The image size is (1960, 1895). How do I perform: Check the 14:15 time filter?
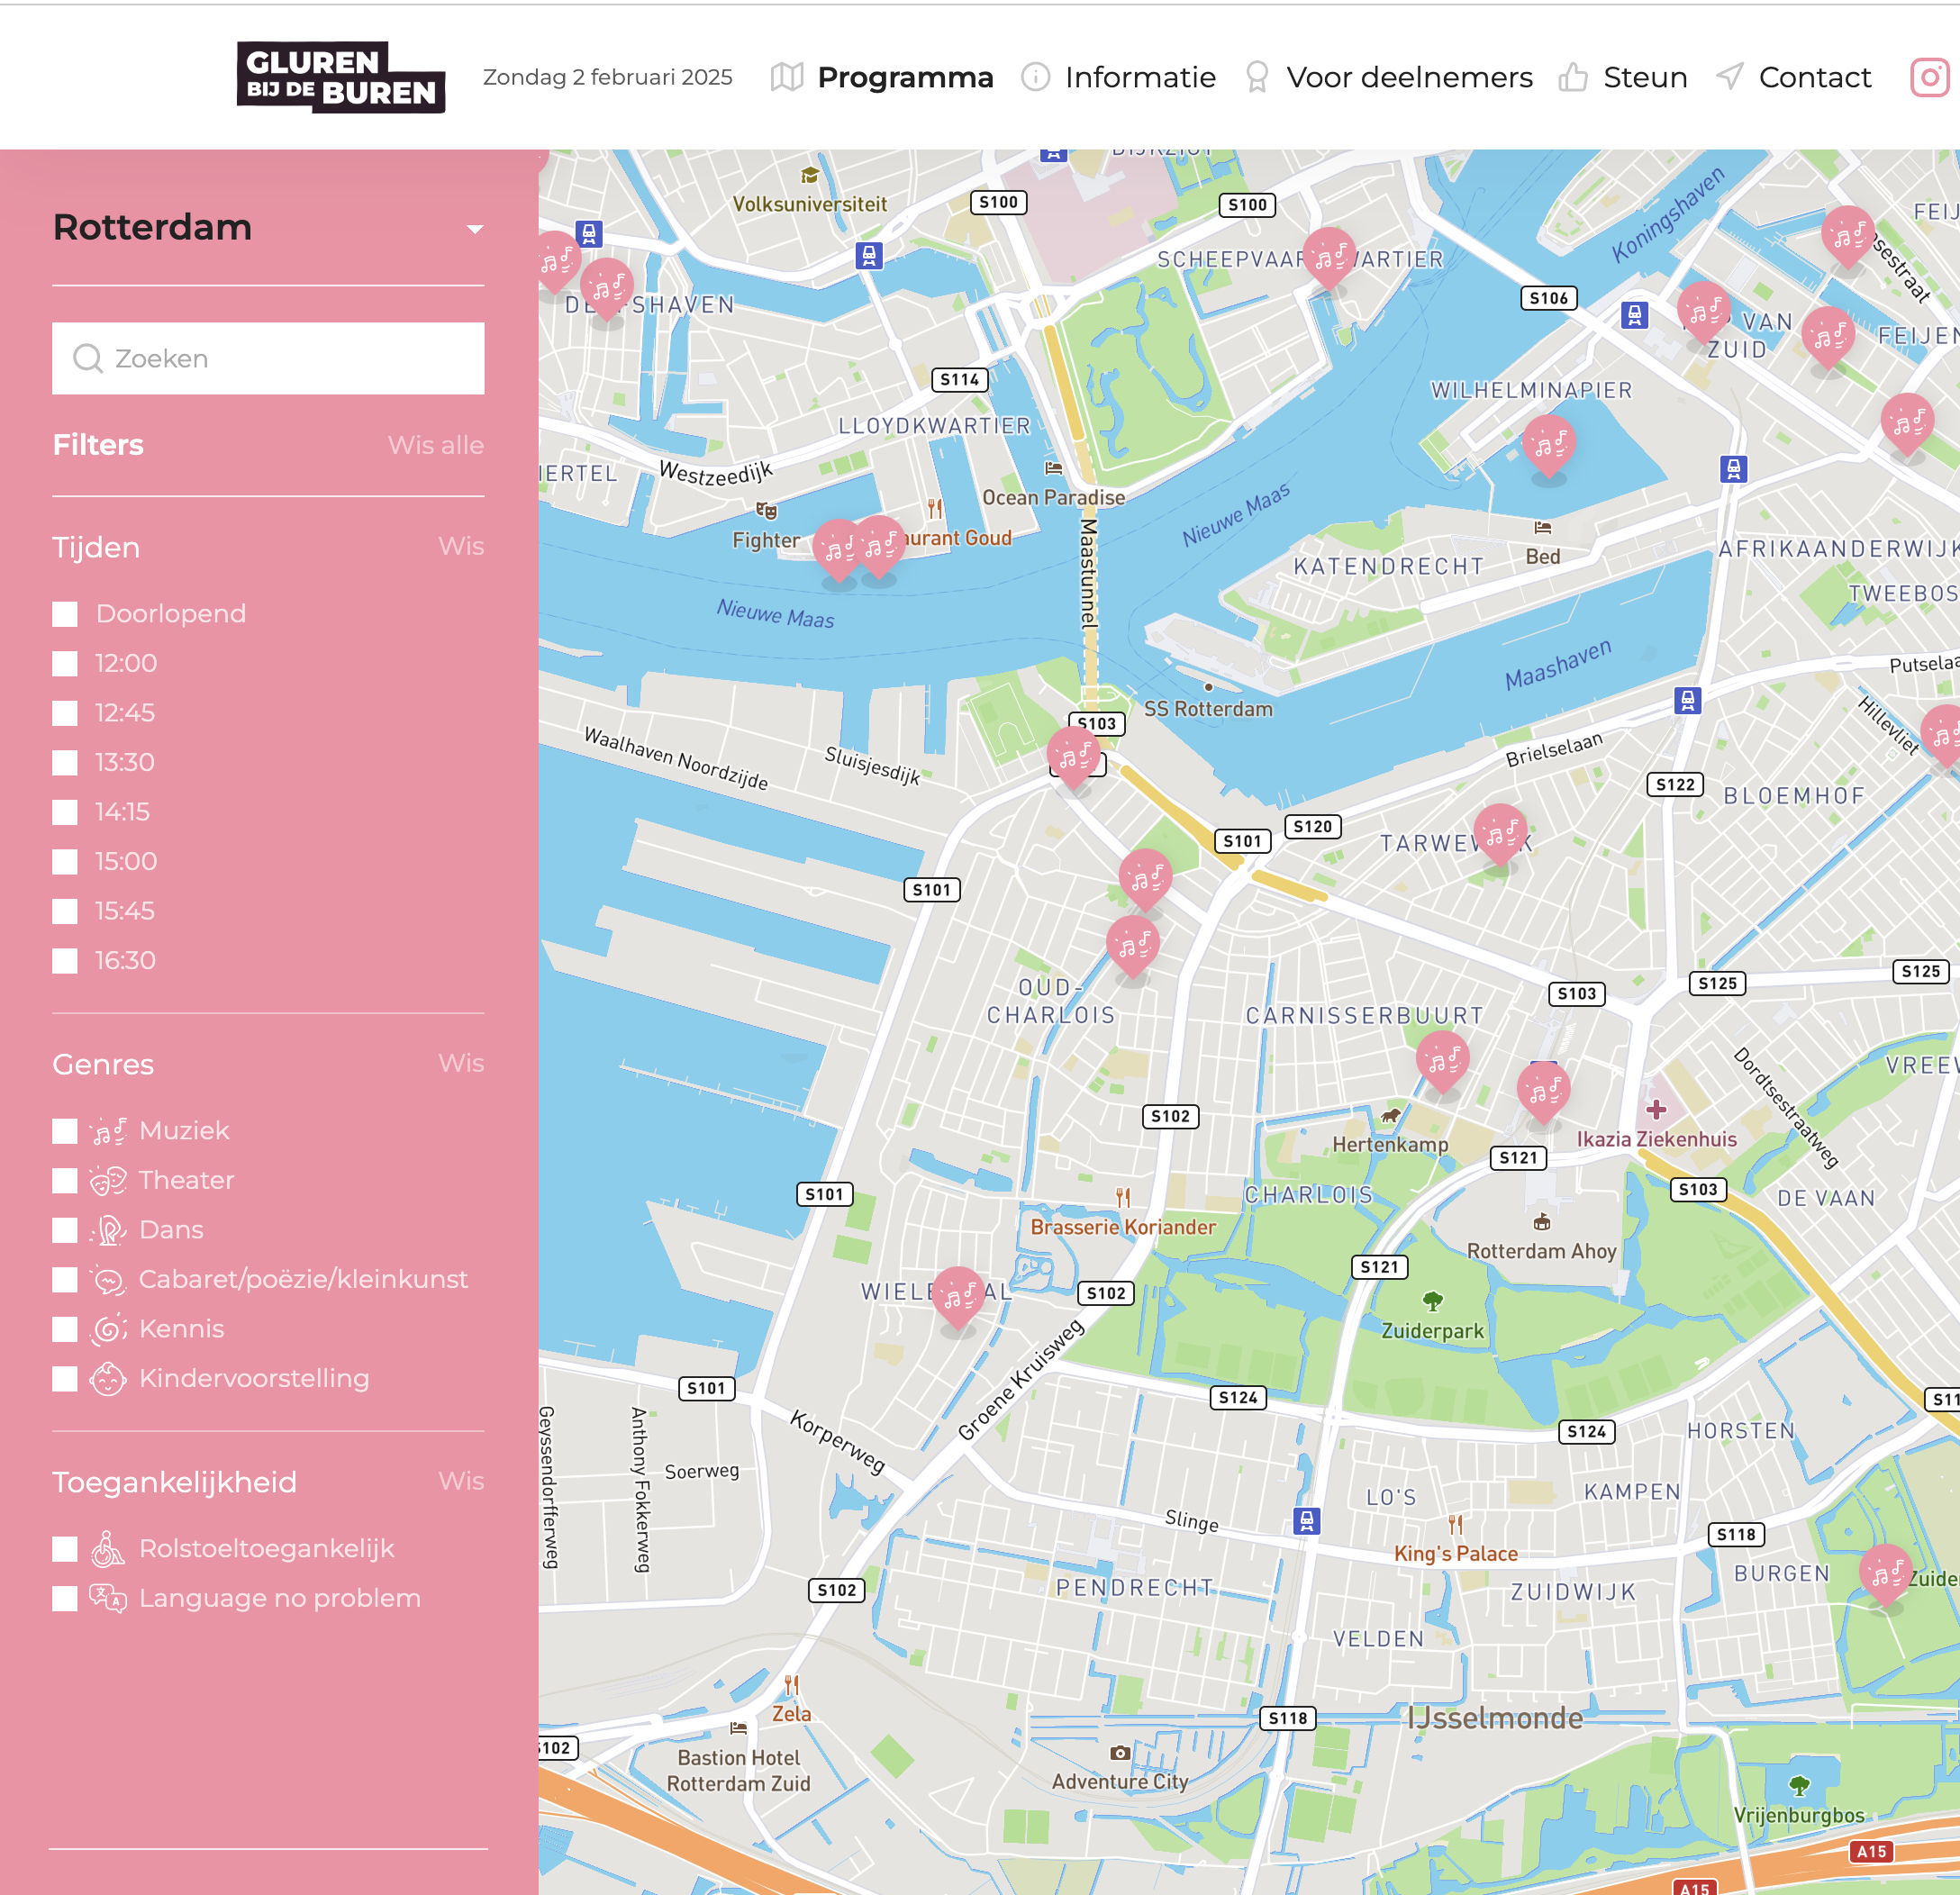65,812
